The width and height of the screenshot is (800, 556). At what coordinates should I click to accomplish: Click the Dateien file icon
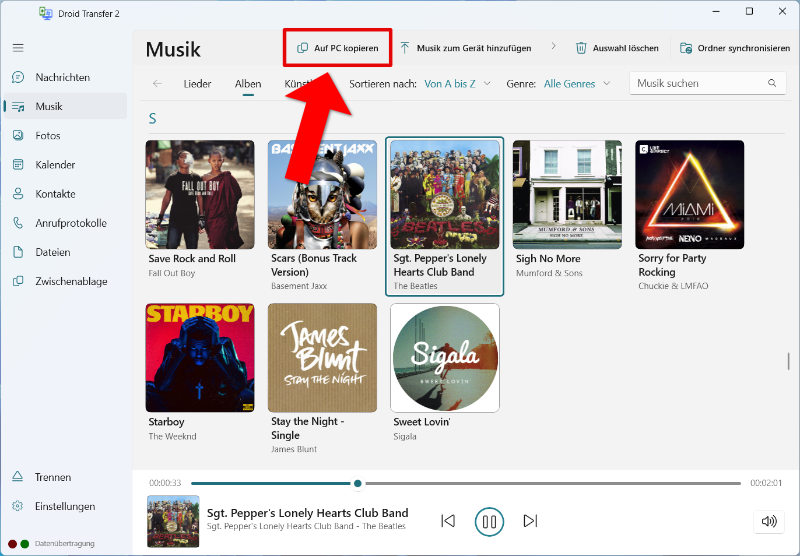18,252
